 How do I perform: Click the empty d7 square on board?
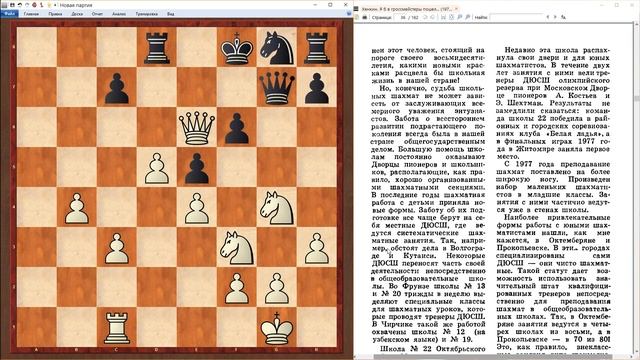pyautogui.click(x=157, y=88)
